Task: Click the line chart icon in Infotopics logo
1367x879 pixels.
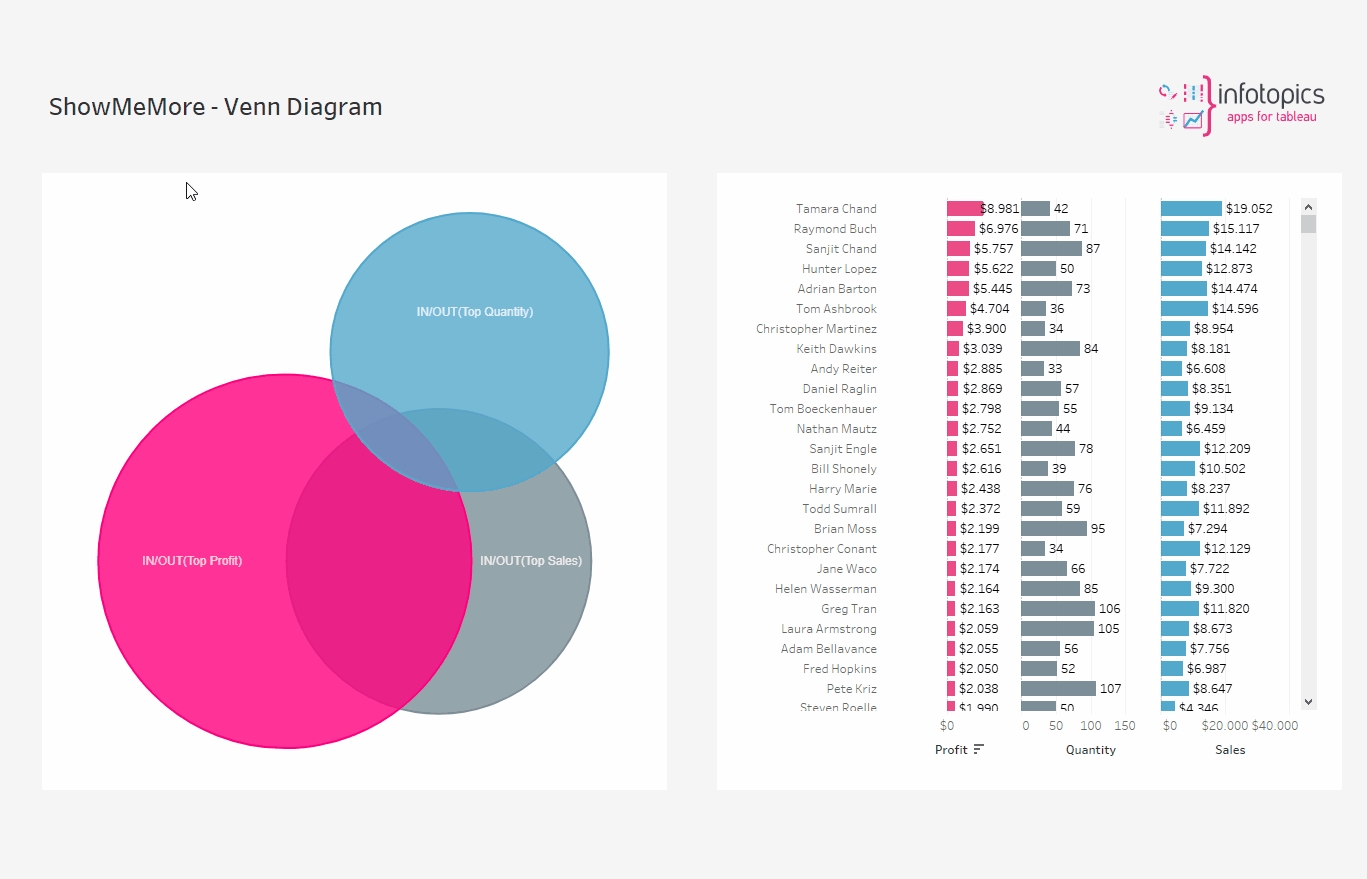Action: point(1192,120)
